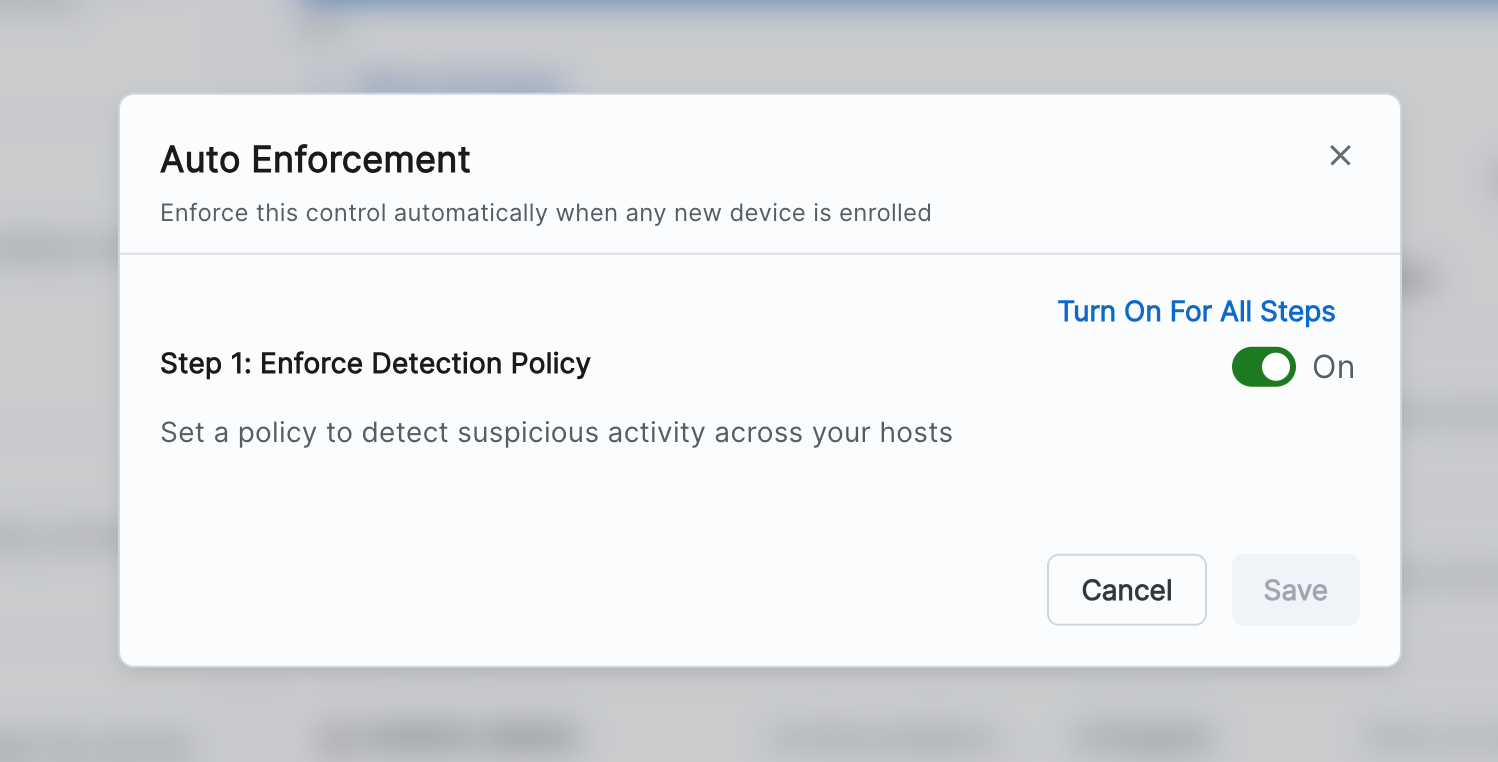Click the green track of the On switch
Screen dimensions: 1498x762
(x=1247, y=367)
